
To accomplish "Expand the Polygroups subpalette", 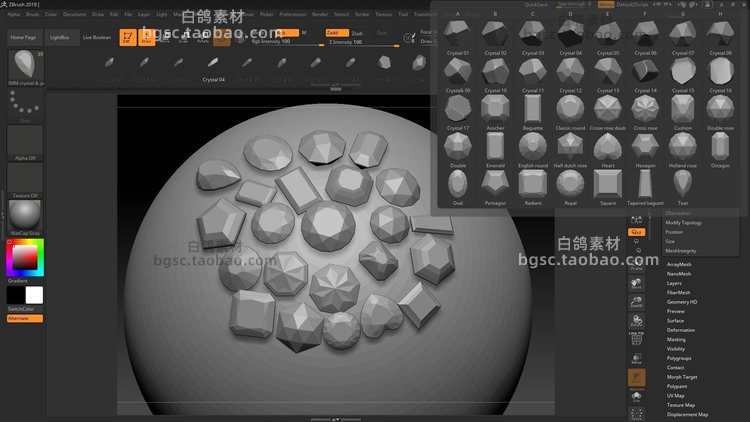I will click(x=679, y=358).
